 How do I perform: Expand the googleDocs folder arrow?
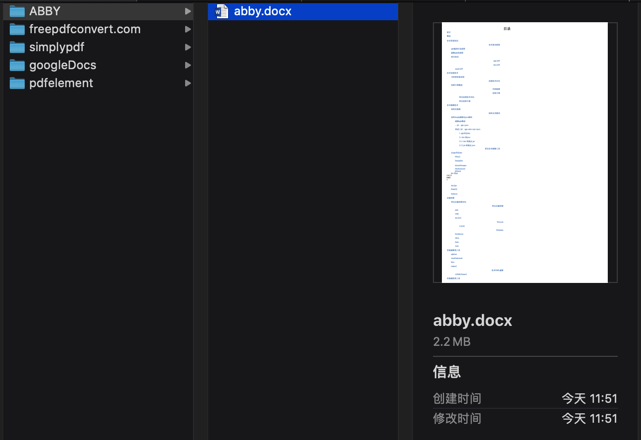tap(188, 65)
